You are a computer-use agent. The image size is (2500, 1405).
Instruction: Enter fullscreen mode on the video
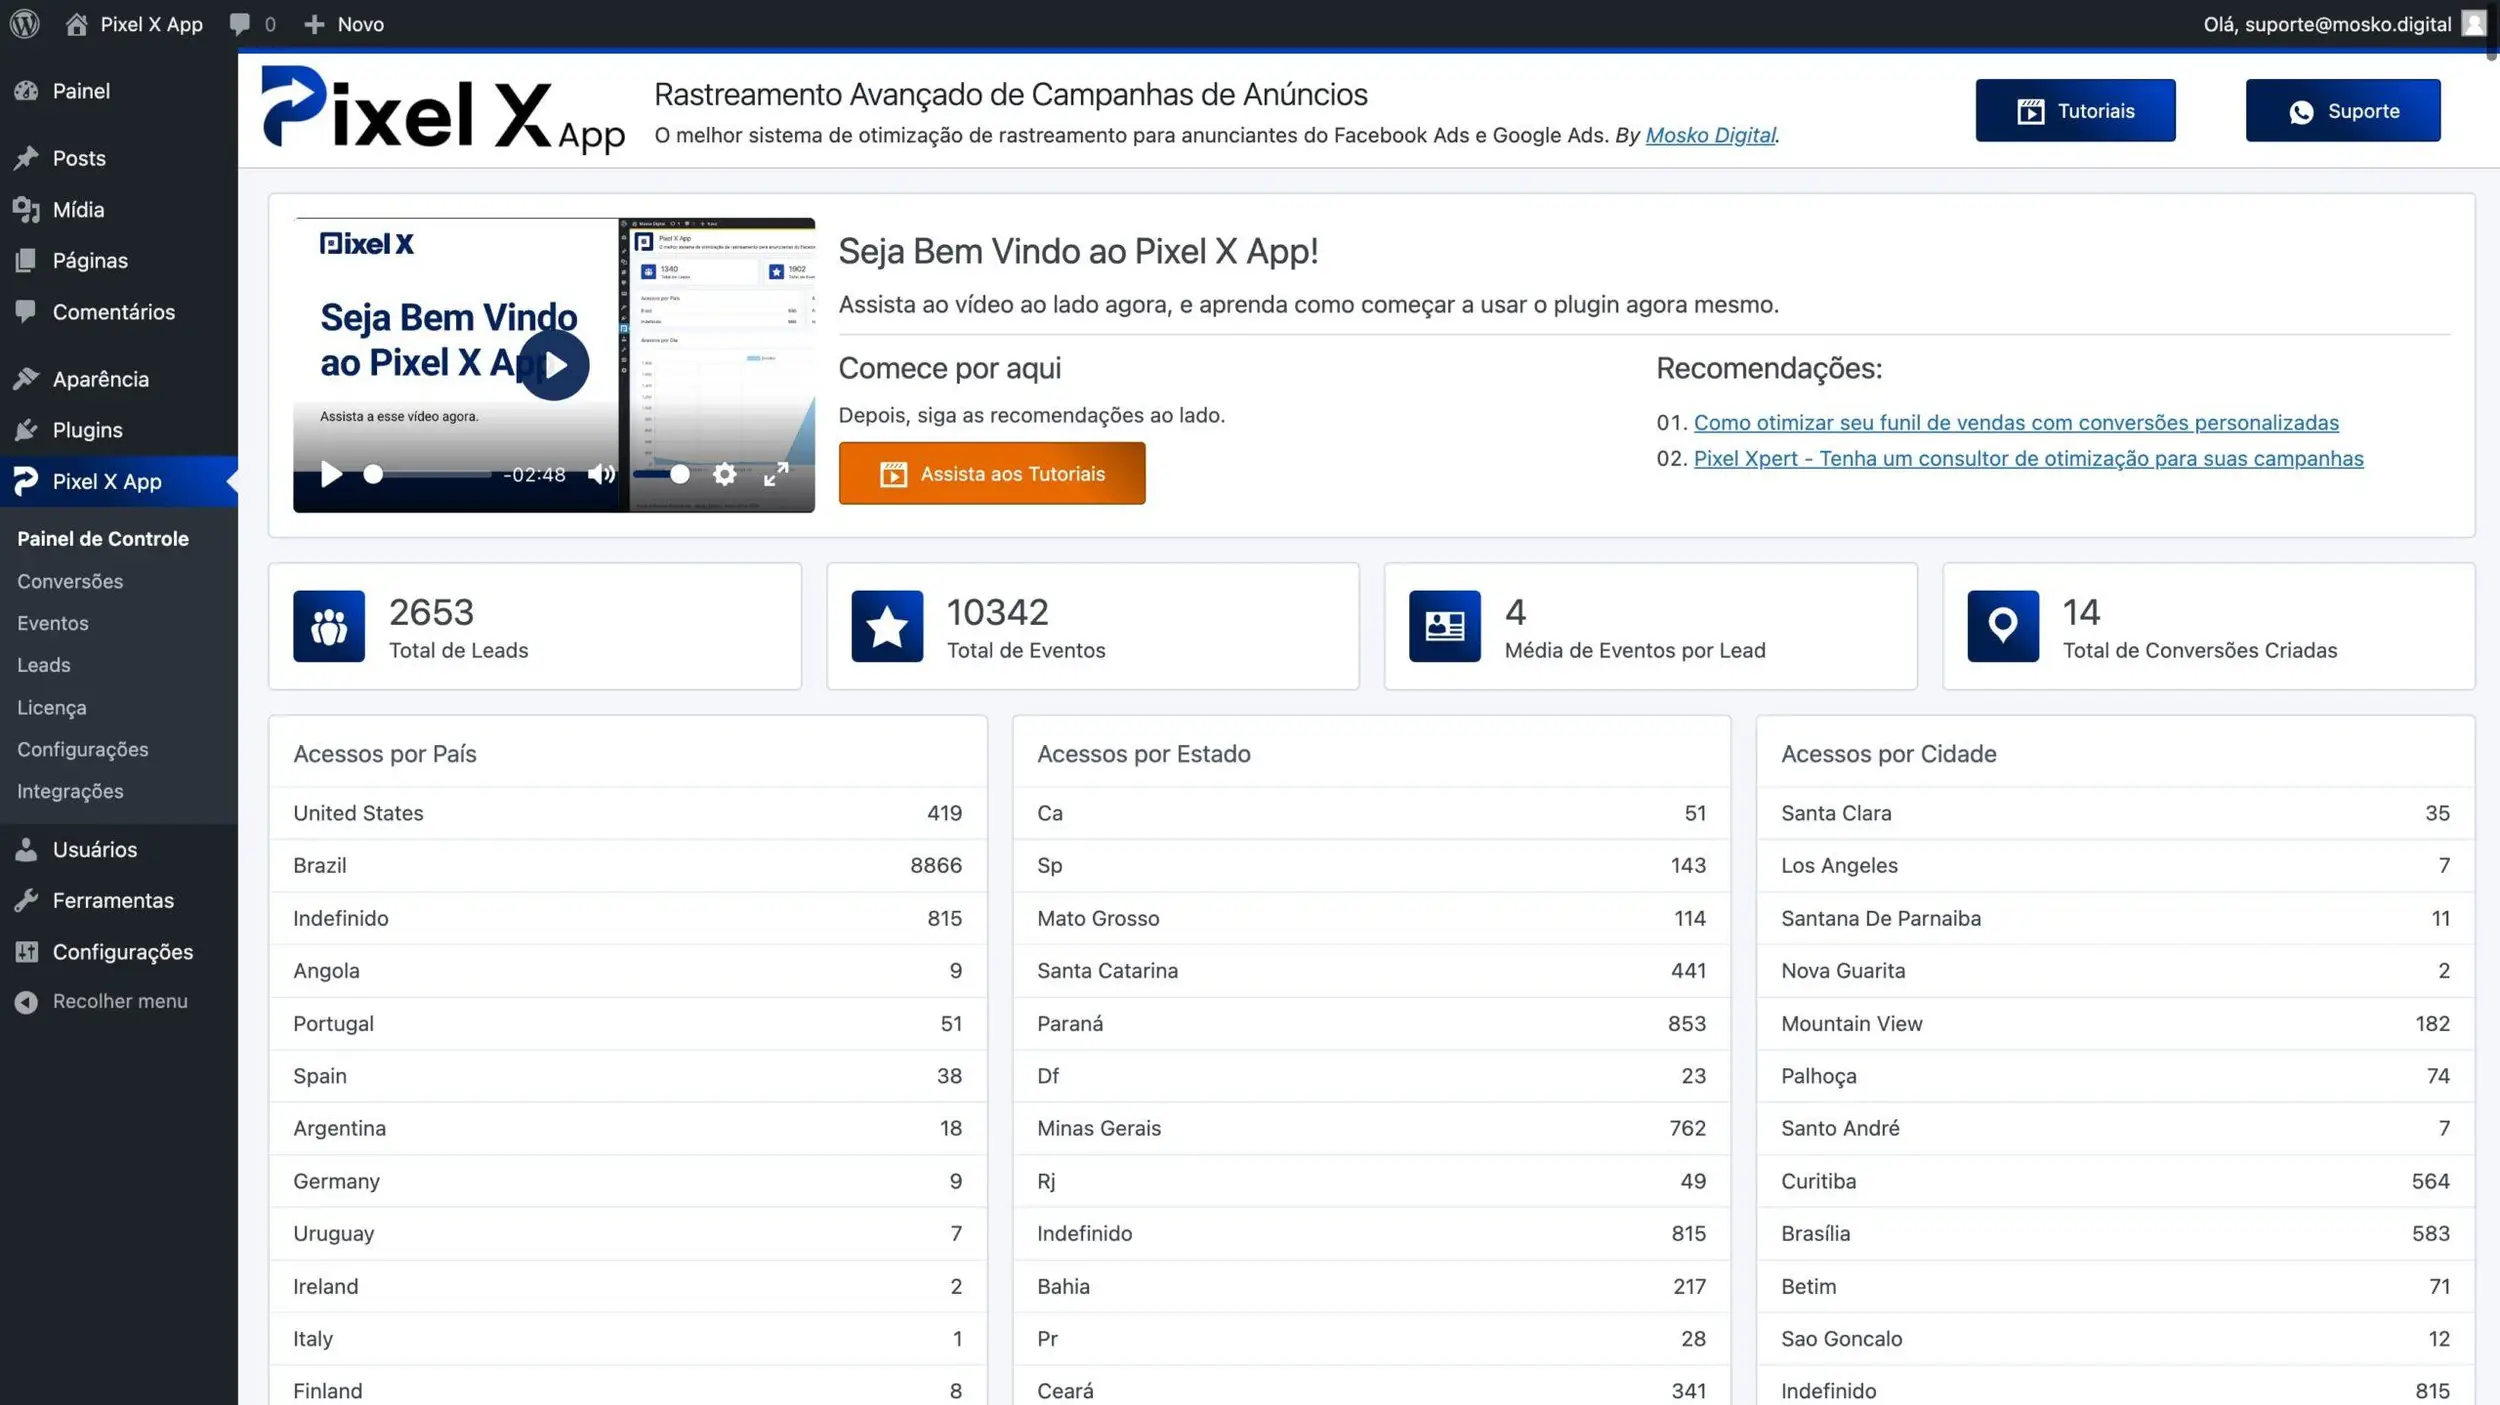tap(776, 474)
